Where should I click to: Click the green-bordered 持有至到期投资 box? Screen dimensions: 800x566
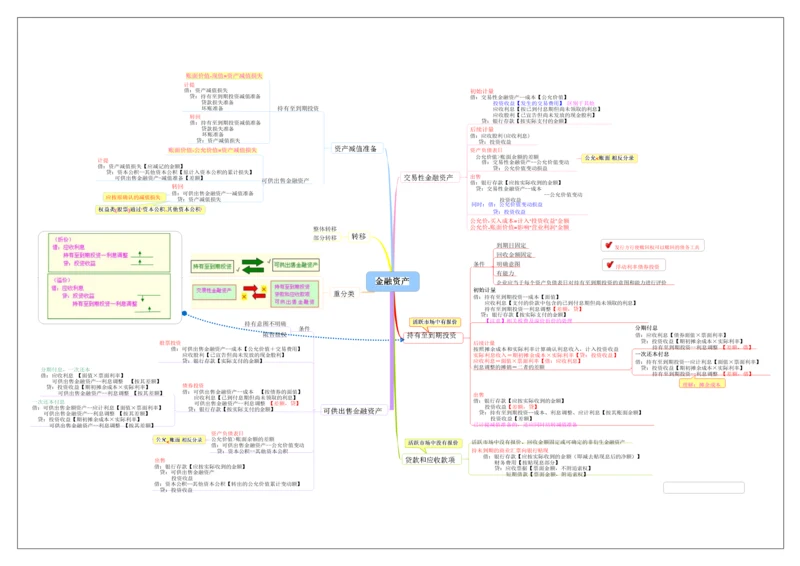coord(212,266)
